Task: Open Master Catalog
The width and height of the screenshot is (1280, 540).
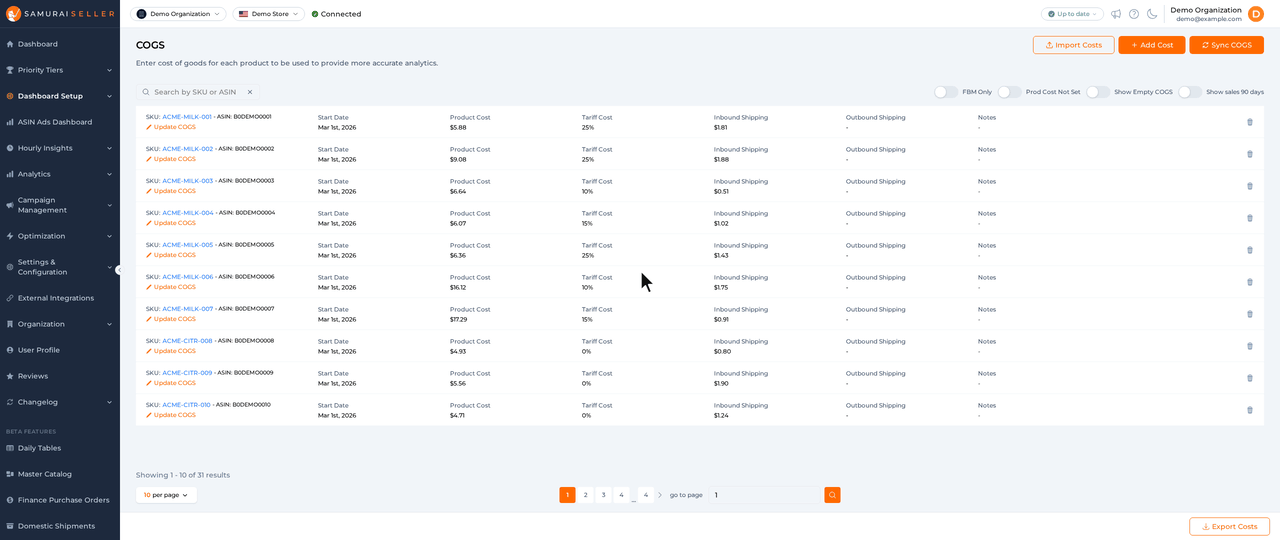Action: 60,474
